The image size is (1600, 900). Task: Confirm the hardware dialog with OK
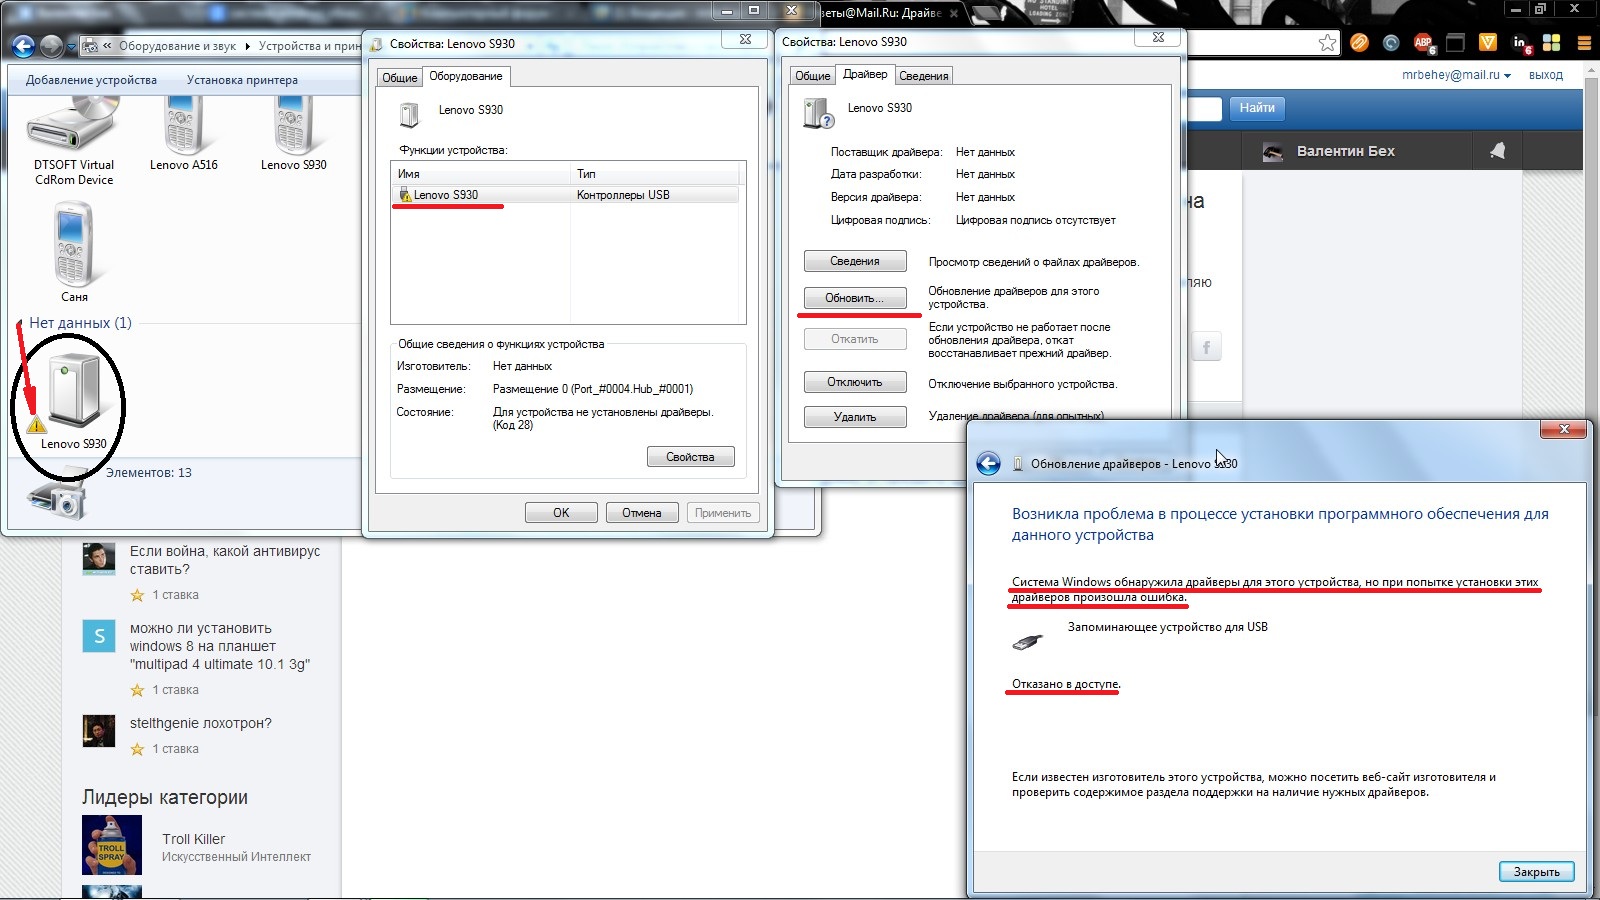561,513
